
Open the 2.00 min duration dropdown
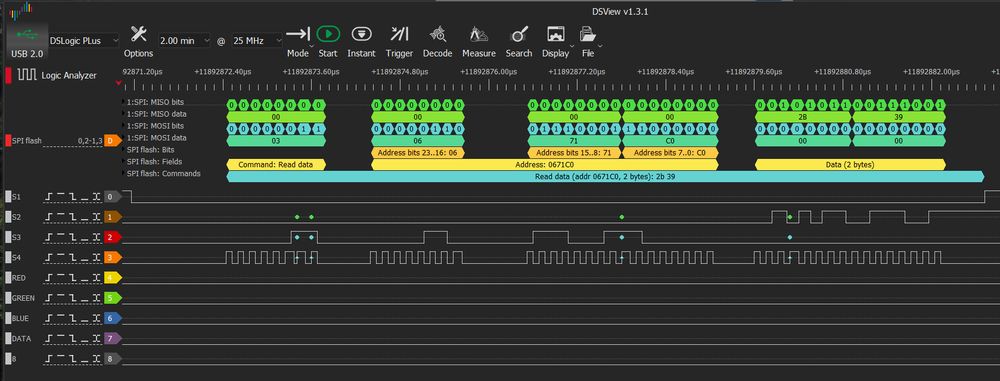pyautogui.click(x=184, y=40)
